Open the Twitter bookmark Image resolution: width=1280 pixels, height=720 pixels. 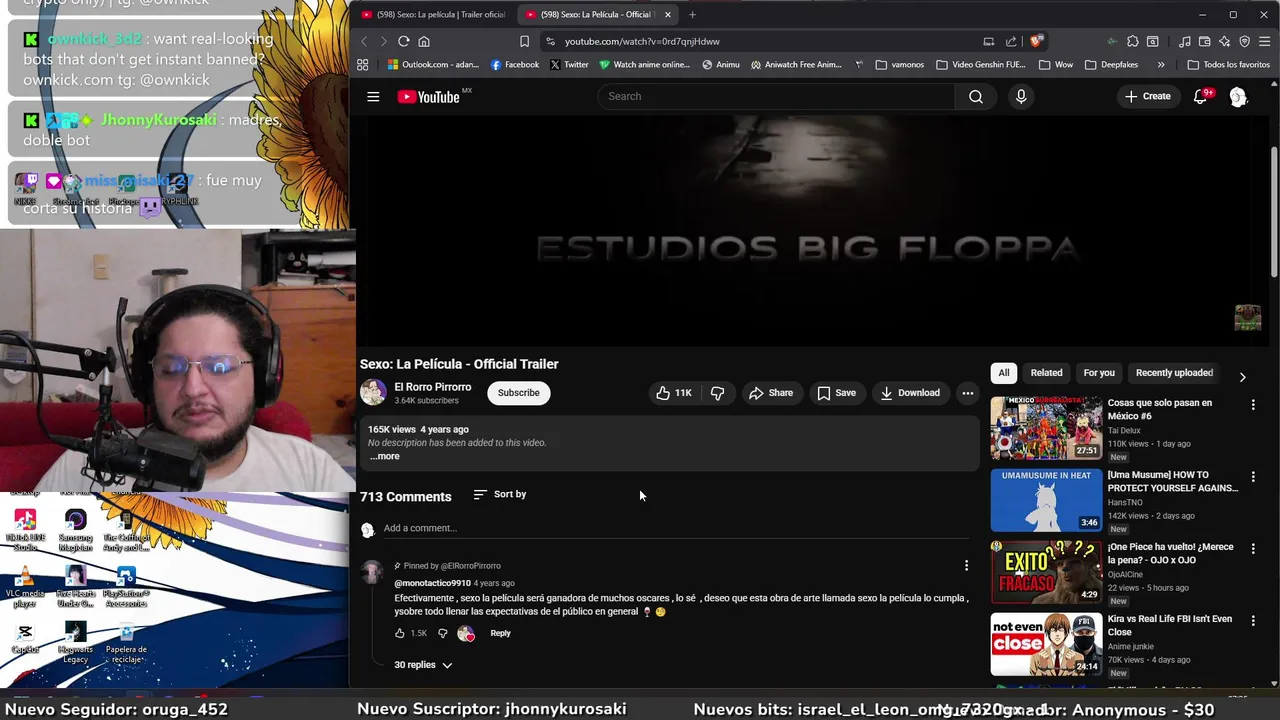(569, 64)
